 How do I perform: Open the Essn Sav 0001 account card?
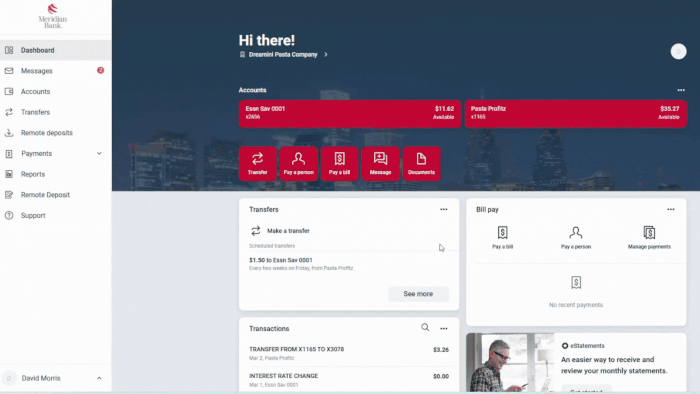(x=350, y=113)
